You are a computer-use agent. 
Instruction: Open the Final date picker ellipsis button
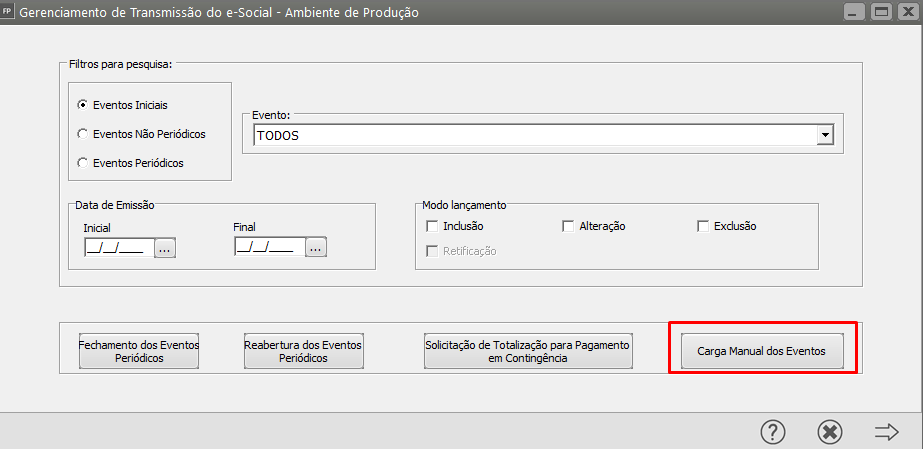coord(316,247)
